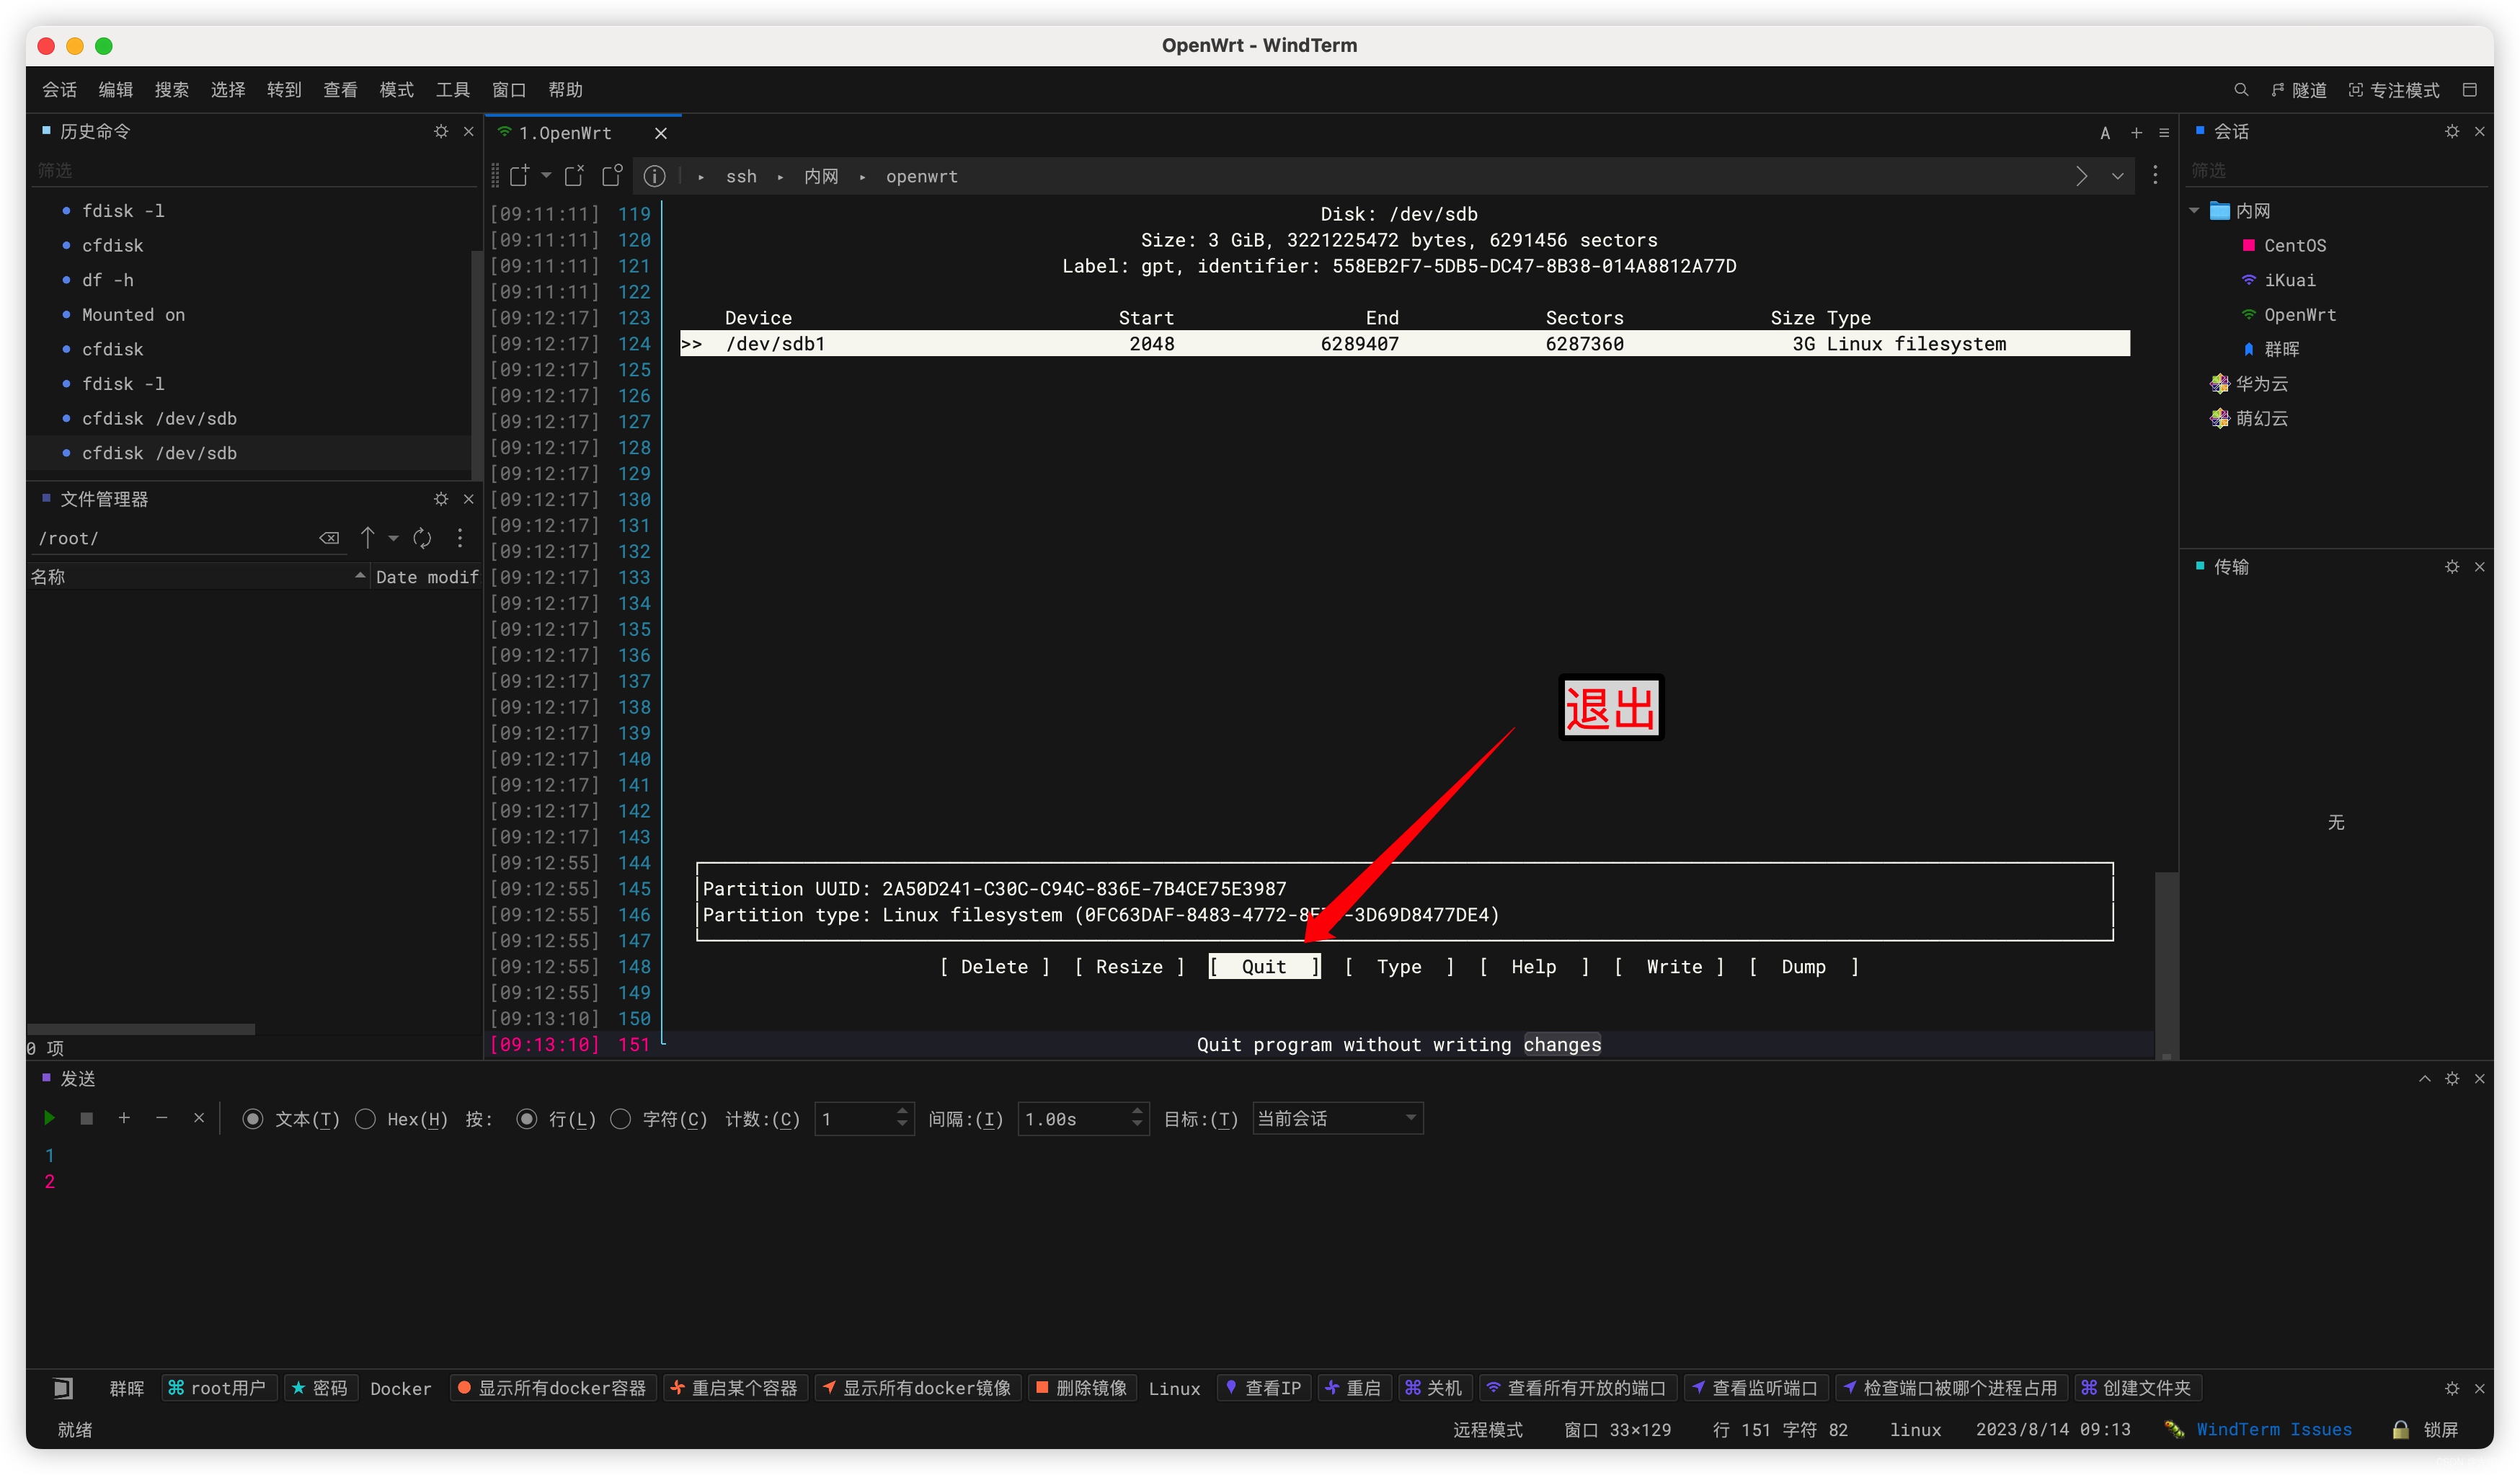Open the tab list menu icon
Viewport: 2520px width, 1475px height.
2164,133
